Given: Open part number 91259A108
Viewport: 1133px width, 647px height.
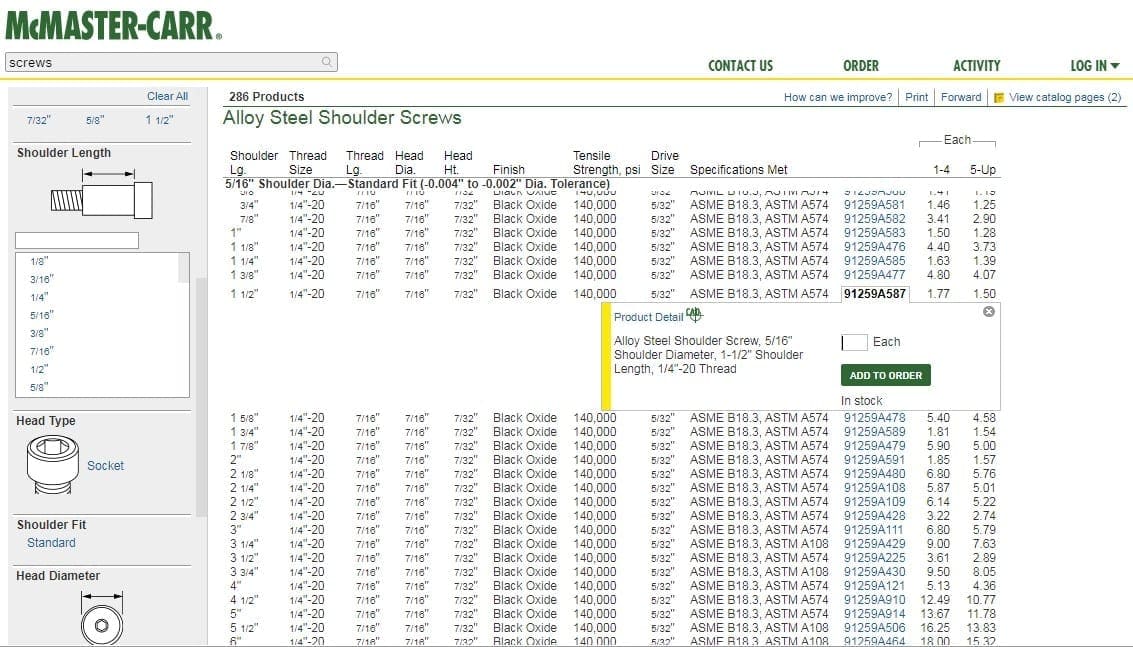Looking at the screenshot, I should tap(874, 487).
